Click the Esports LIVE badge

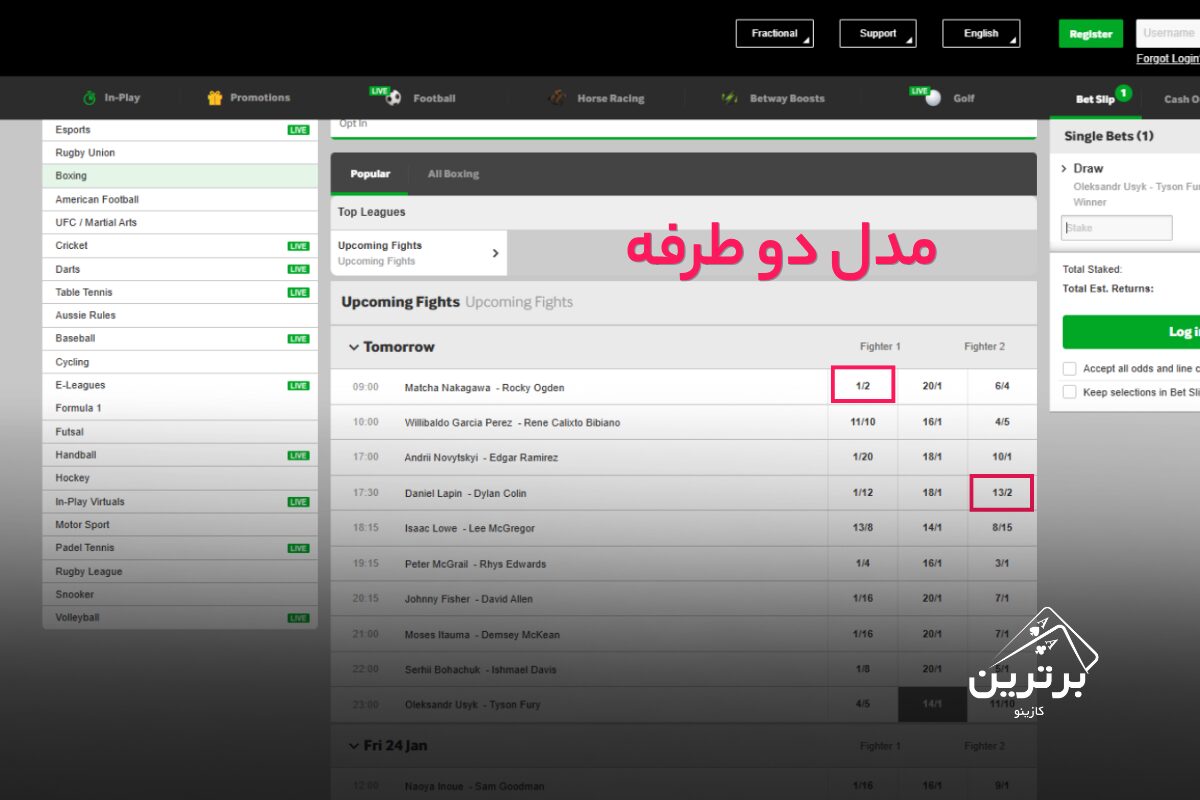coord(298,130)
